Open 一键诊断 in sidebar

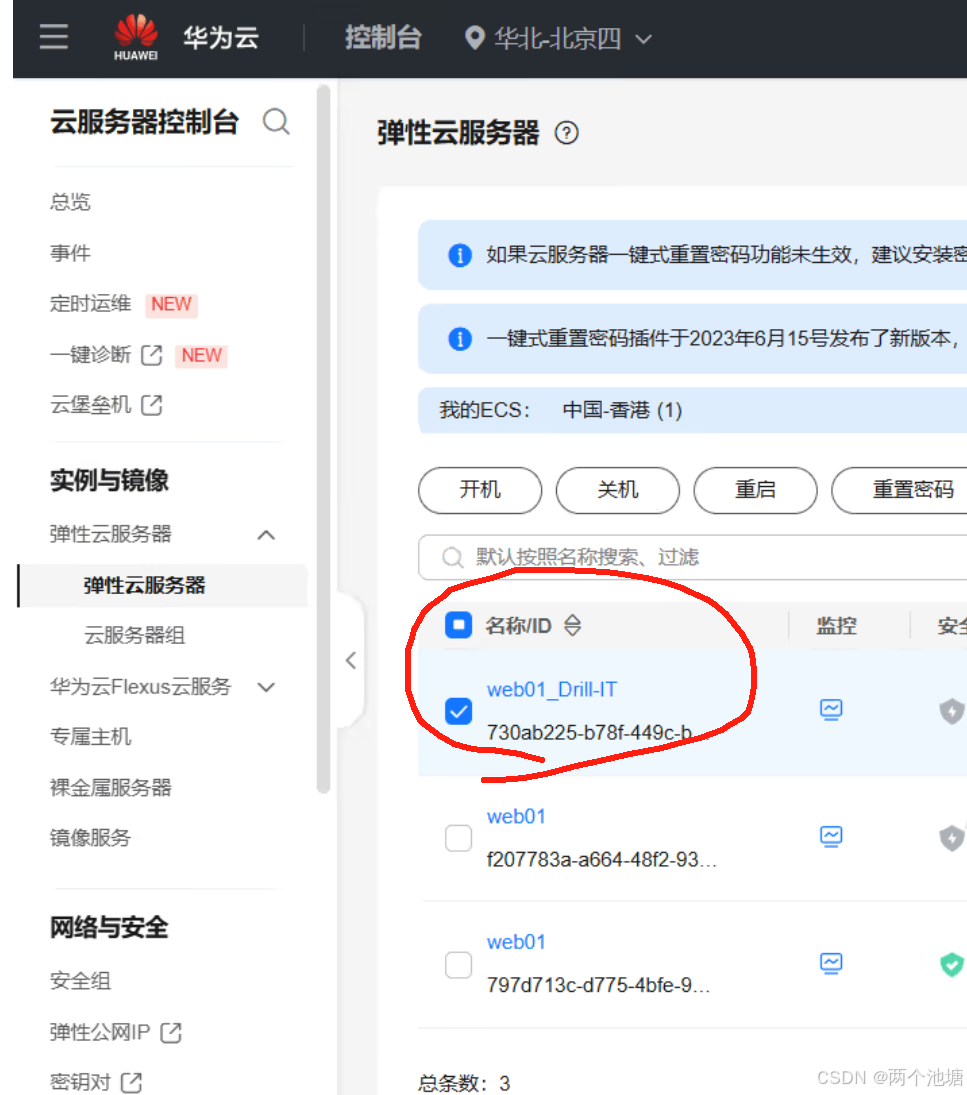[x=91, y=355]
